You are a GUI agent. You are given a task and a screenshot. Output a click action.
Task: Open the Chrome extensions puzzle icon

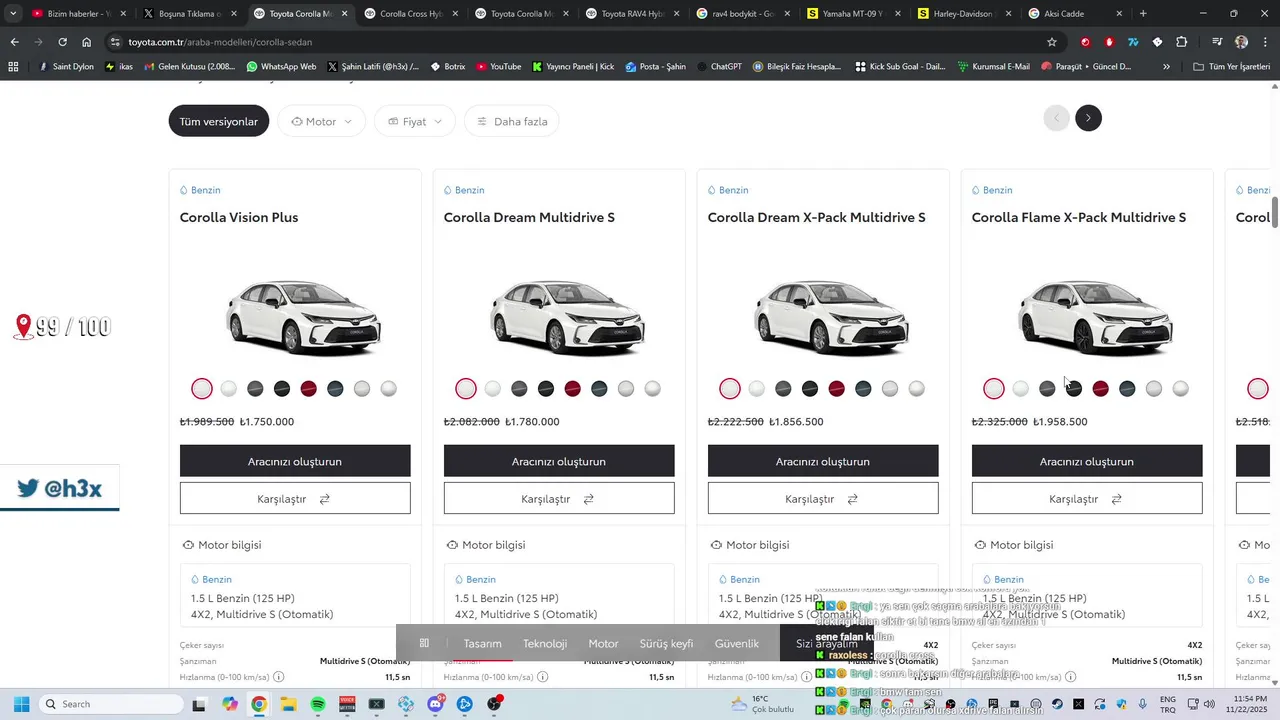[x=1181, y=42]
